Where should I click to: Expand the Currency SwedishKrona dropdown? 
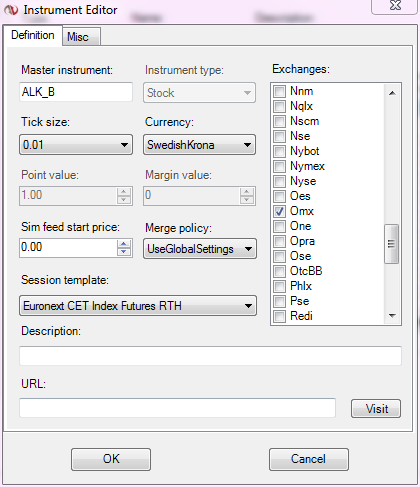(x=200, y=145)
